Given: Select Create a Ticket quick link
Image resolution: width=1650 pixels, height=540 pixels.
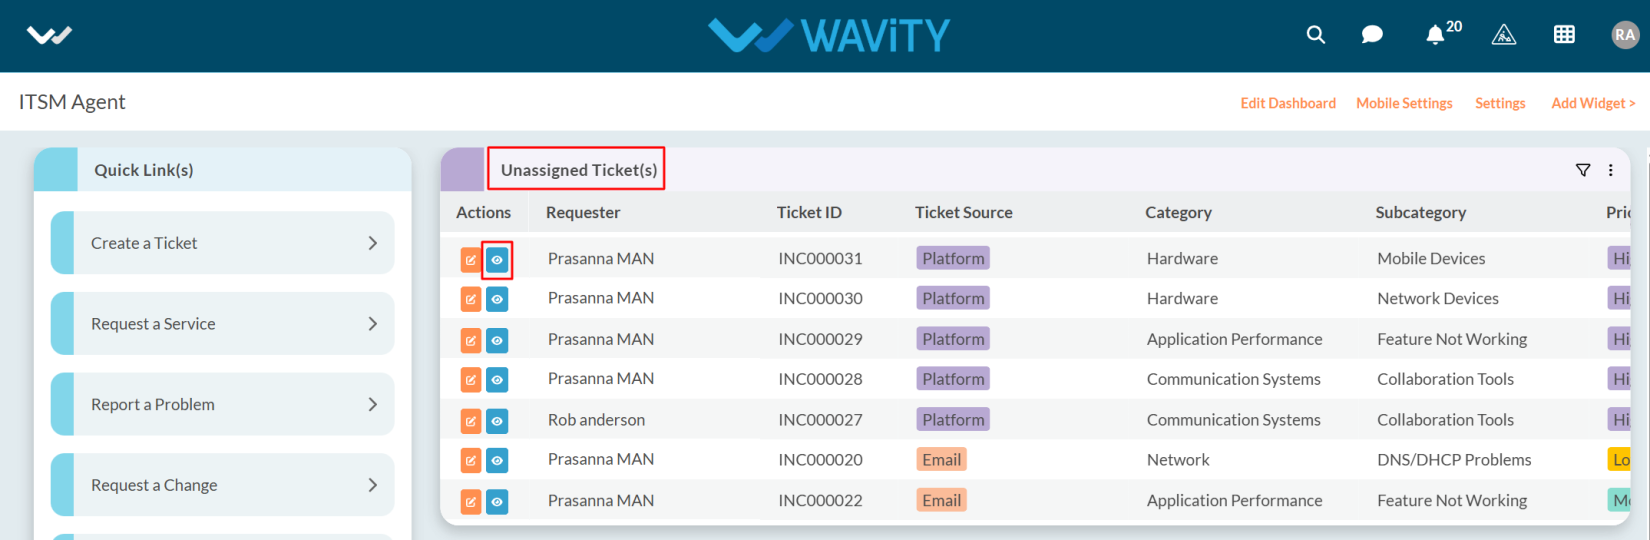Looking at the screenshot, I should (222, 243).
